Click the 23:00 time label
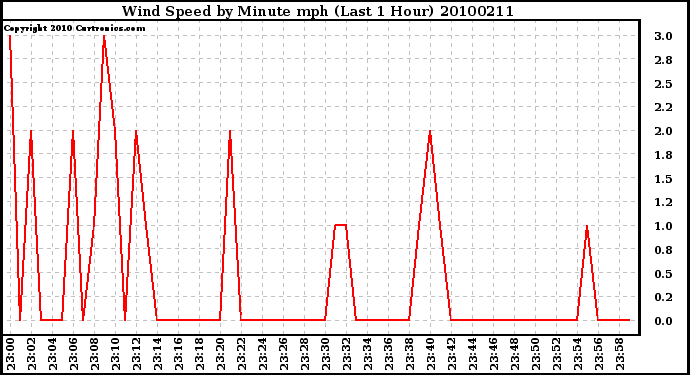 [11, 354]
